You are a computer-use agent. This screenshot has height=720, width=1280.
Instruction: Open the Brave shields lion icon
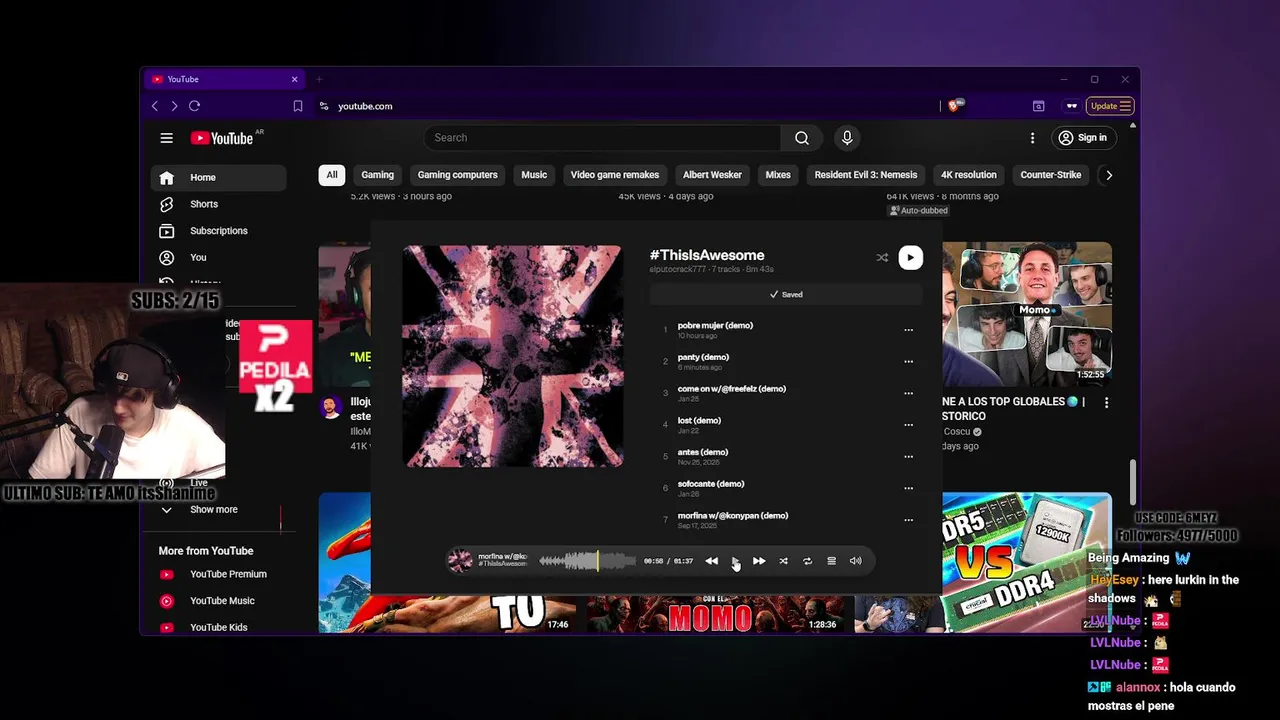pyautogui.click(x=955, y=105)
